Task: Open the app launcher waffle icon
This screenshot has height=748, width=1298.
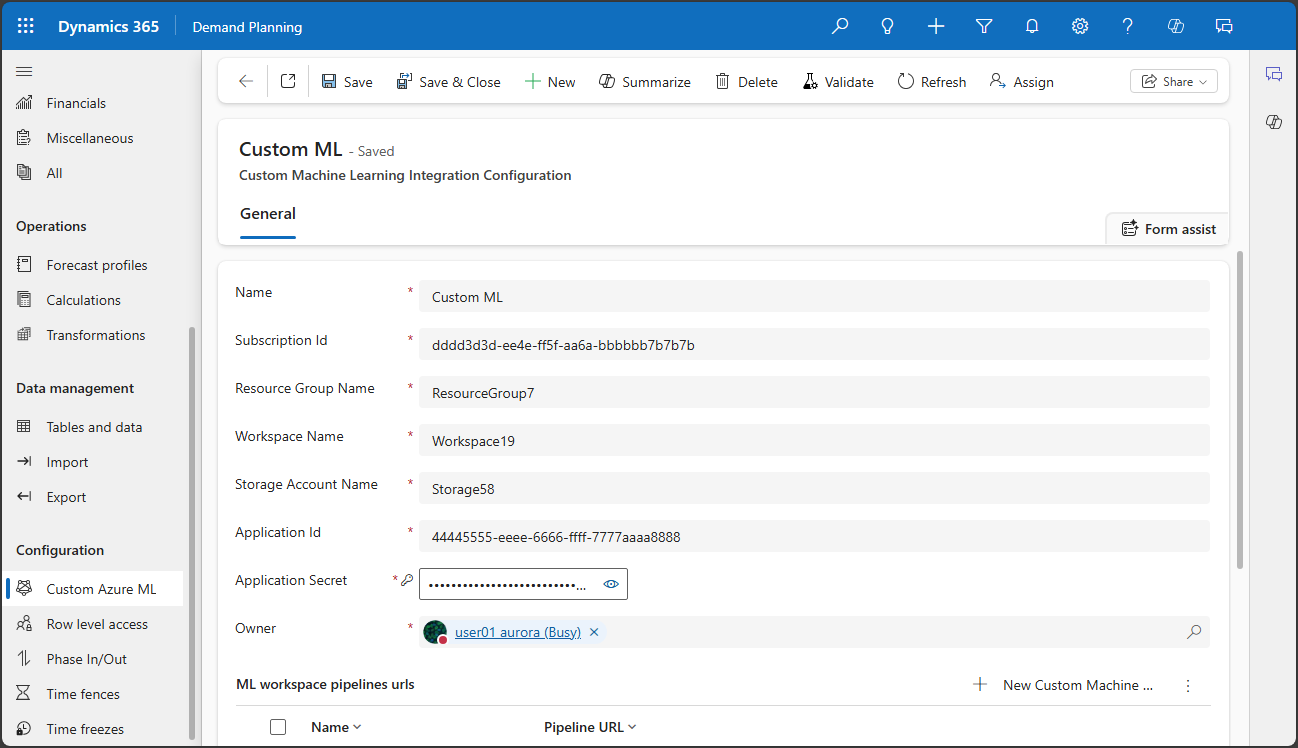Action: (x=26, y=27)
